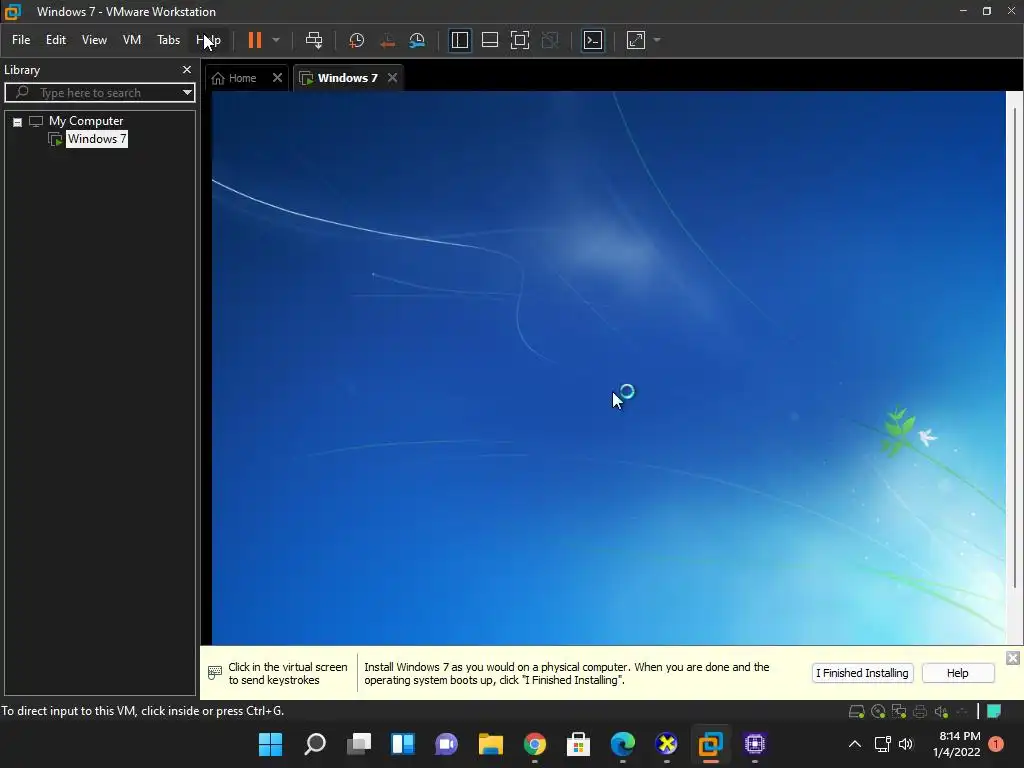Click the teal message log note icon
The height and width of the screenshot is (768, 1024).
click(993, 711)
